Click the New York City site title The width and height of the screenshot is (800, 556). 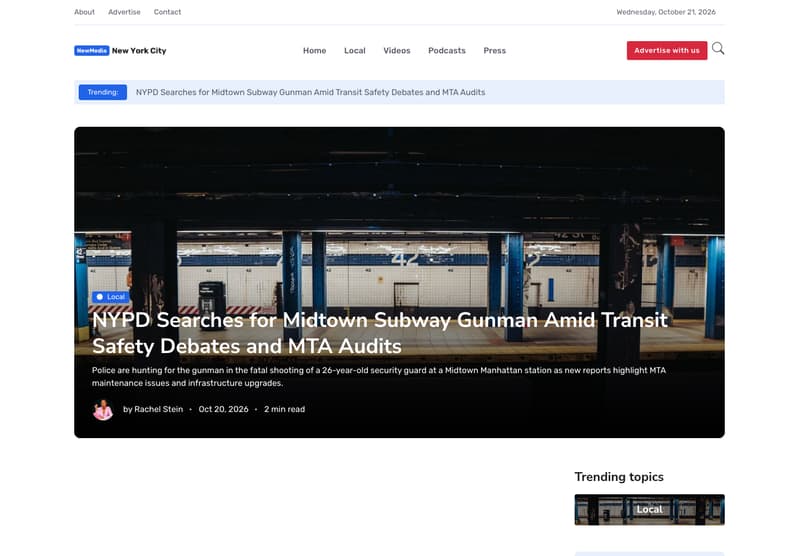139,50
